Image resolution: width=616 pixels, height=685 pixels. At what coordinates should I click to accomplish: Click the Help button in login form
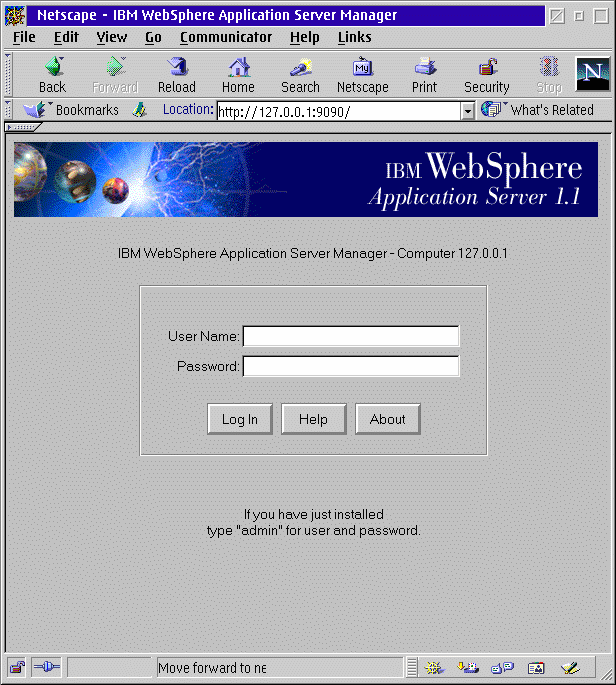click(x=314, y=419)
